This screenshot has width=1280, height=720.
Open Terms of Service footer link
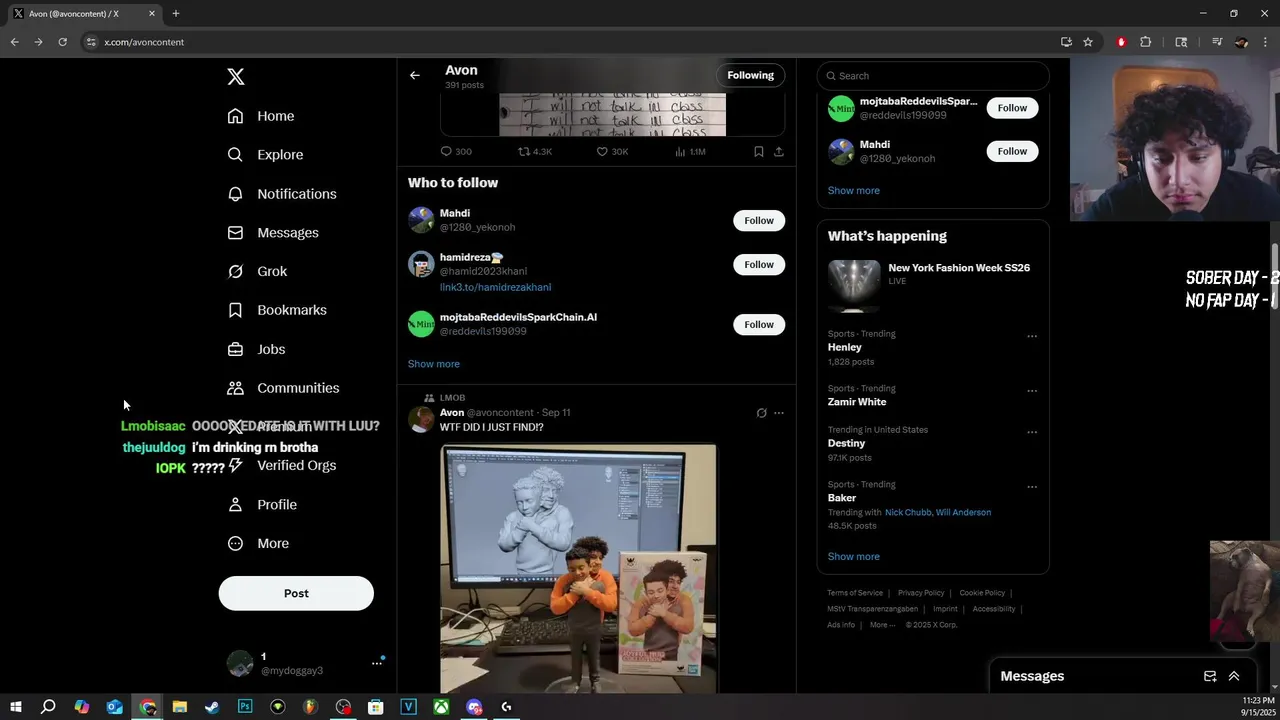[x=855, y=593]
